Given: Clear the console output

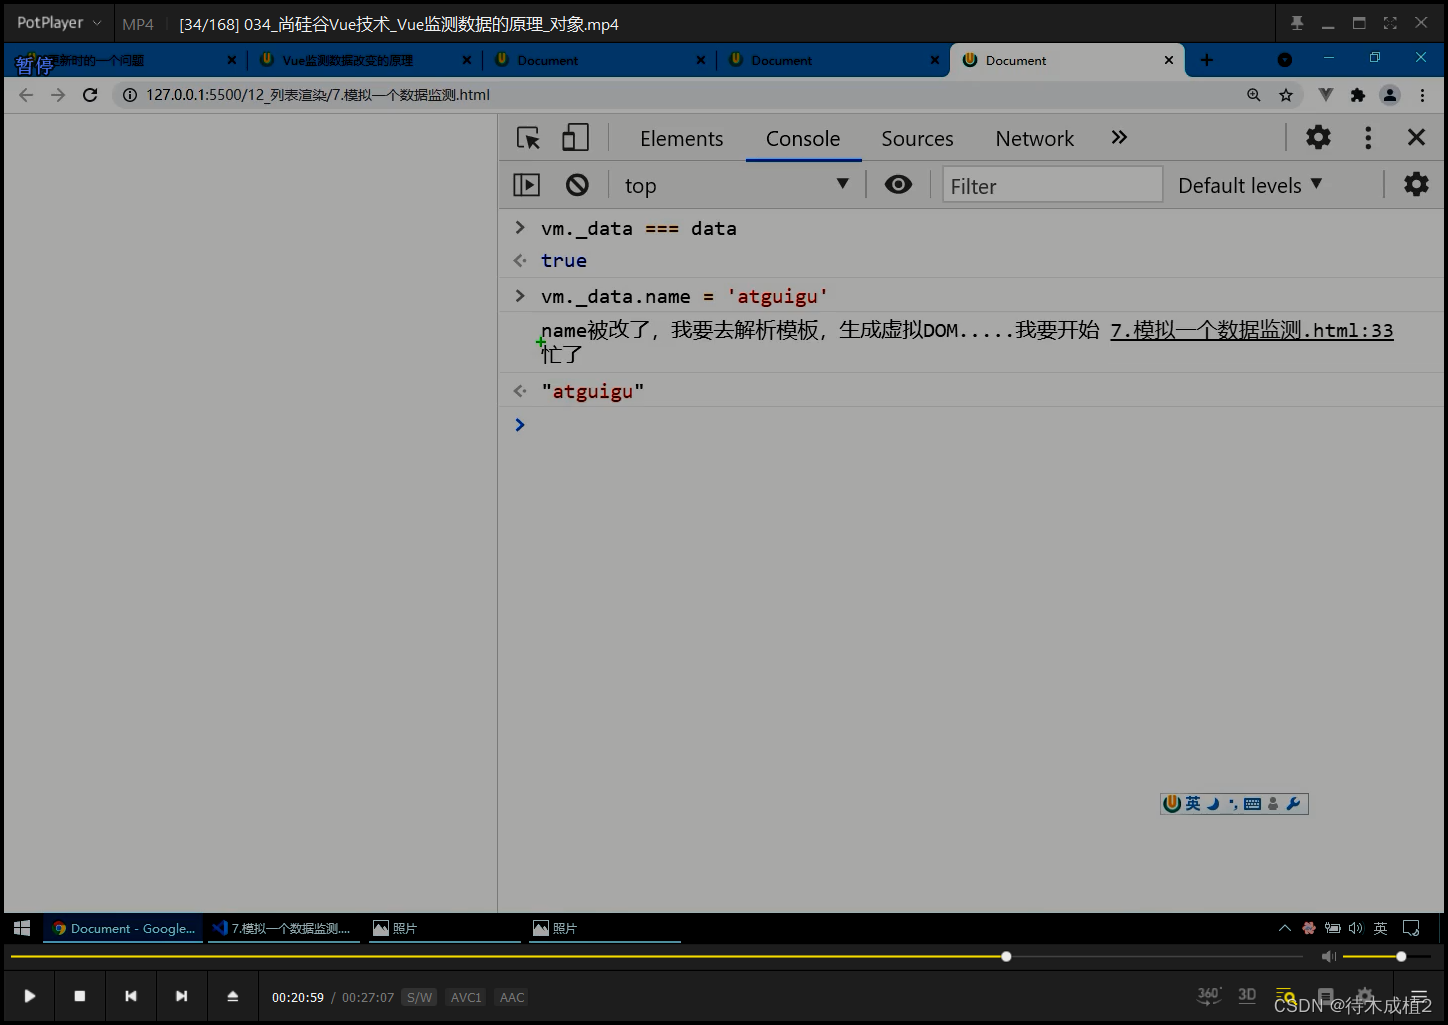Looking at the screenshot, I should 577,185.
